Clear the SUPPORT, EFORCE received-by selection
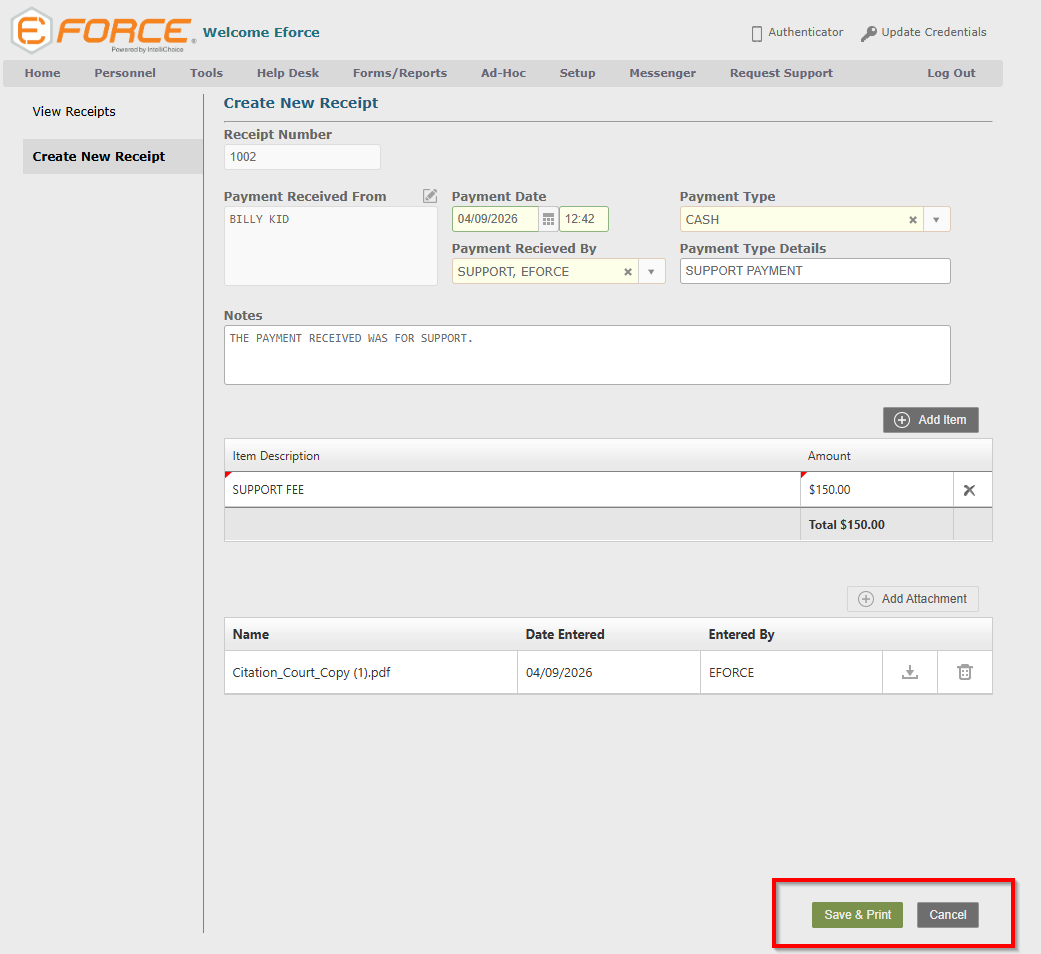 [x=628, y=272]
